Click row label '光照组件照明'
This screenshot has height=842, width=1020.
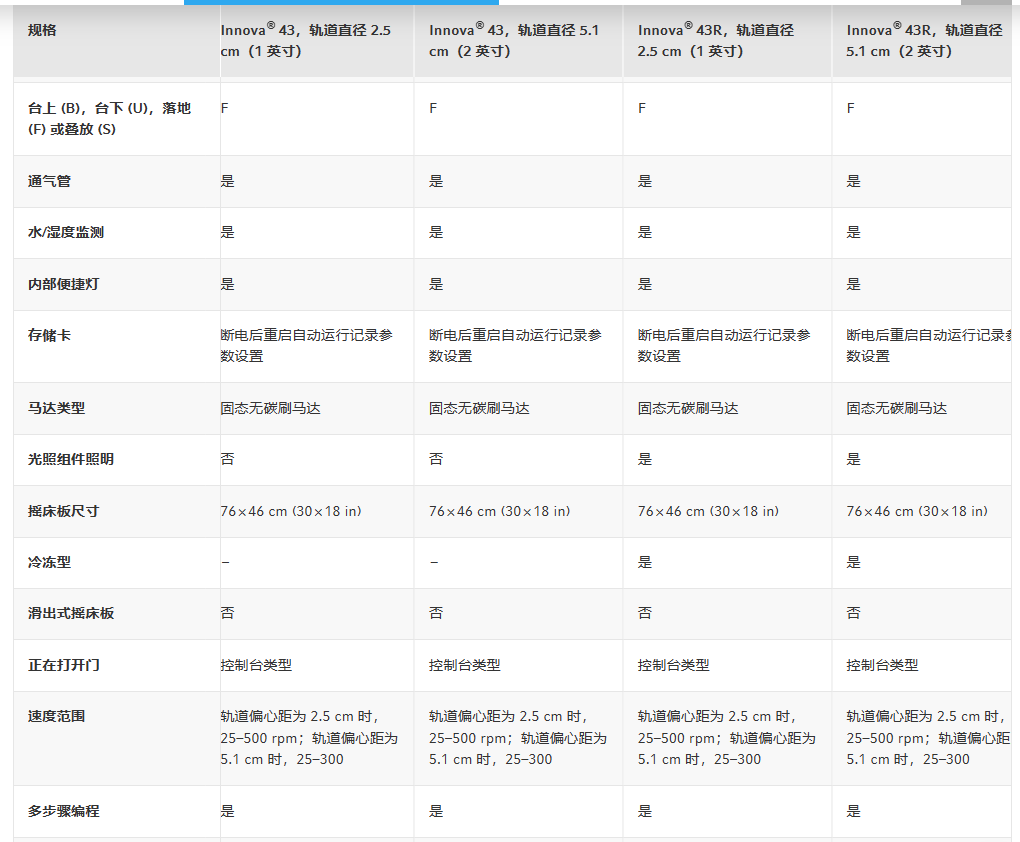71,459
